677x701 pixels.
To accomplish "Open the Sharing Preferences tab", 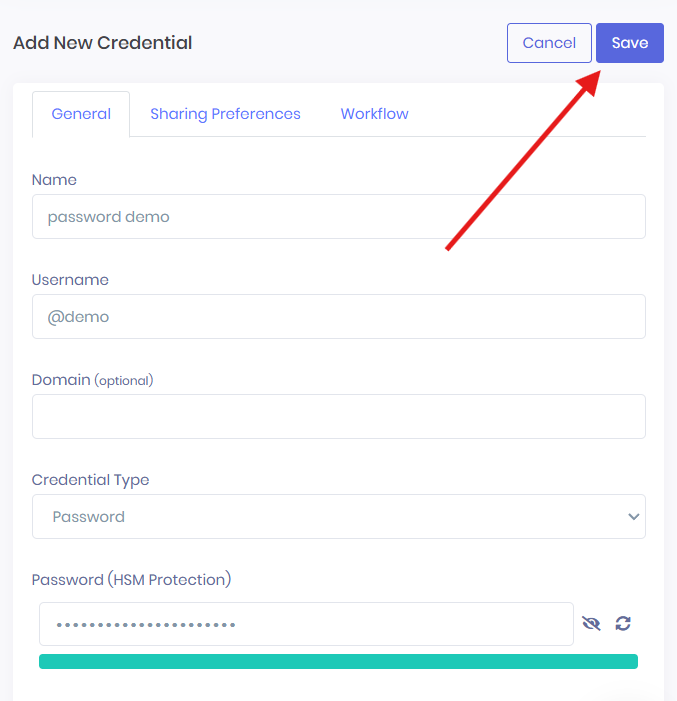I will [x=225, y=114].
